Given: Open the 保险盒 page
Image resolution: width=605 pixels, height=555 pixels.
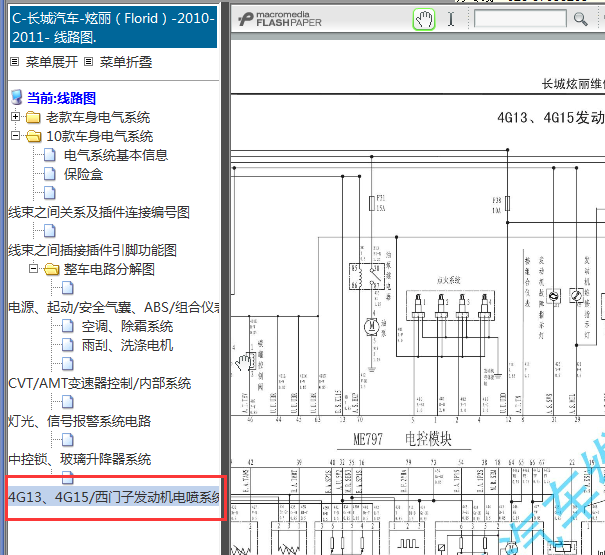Looking at the screenshot, I should pos(83,174).
